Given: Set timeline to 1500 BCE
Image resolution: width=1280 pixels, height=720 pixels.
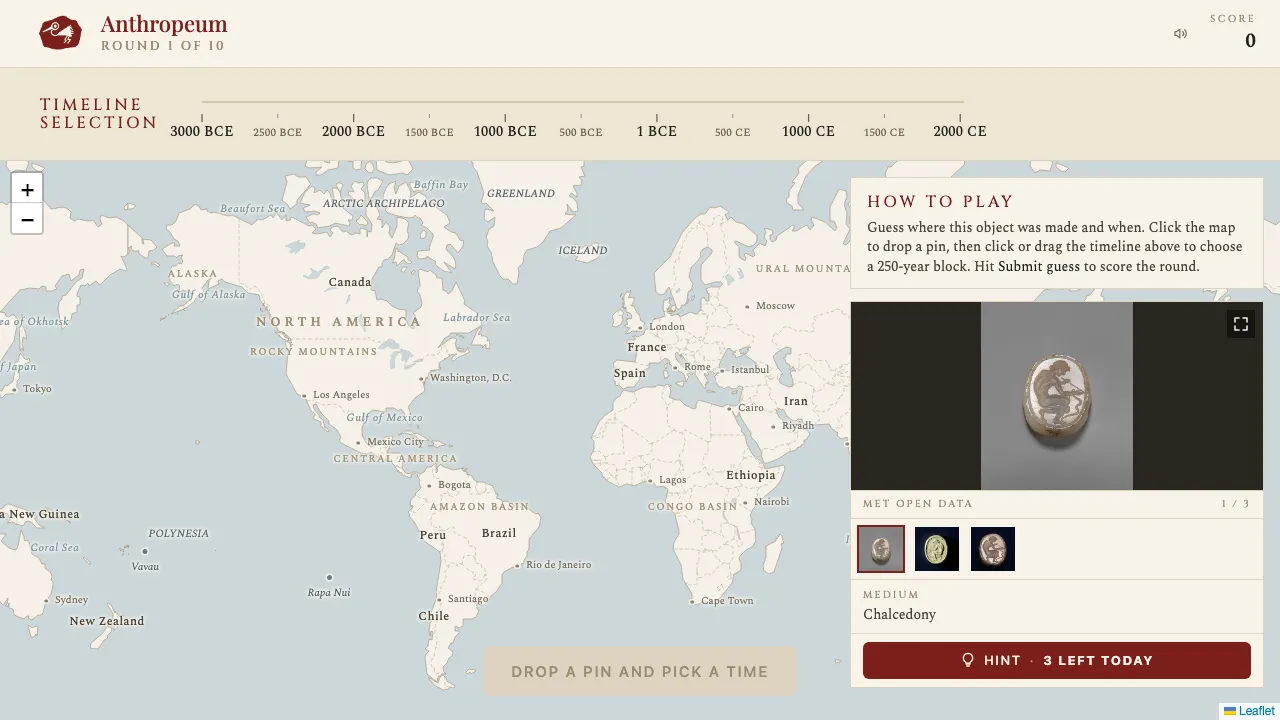Looking at the screenshot, I should [x=429, y=132].
